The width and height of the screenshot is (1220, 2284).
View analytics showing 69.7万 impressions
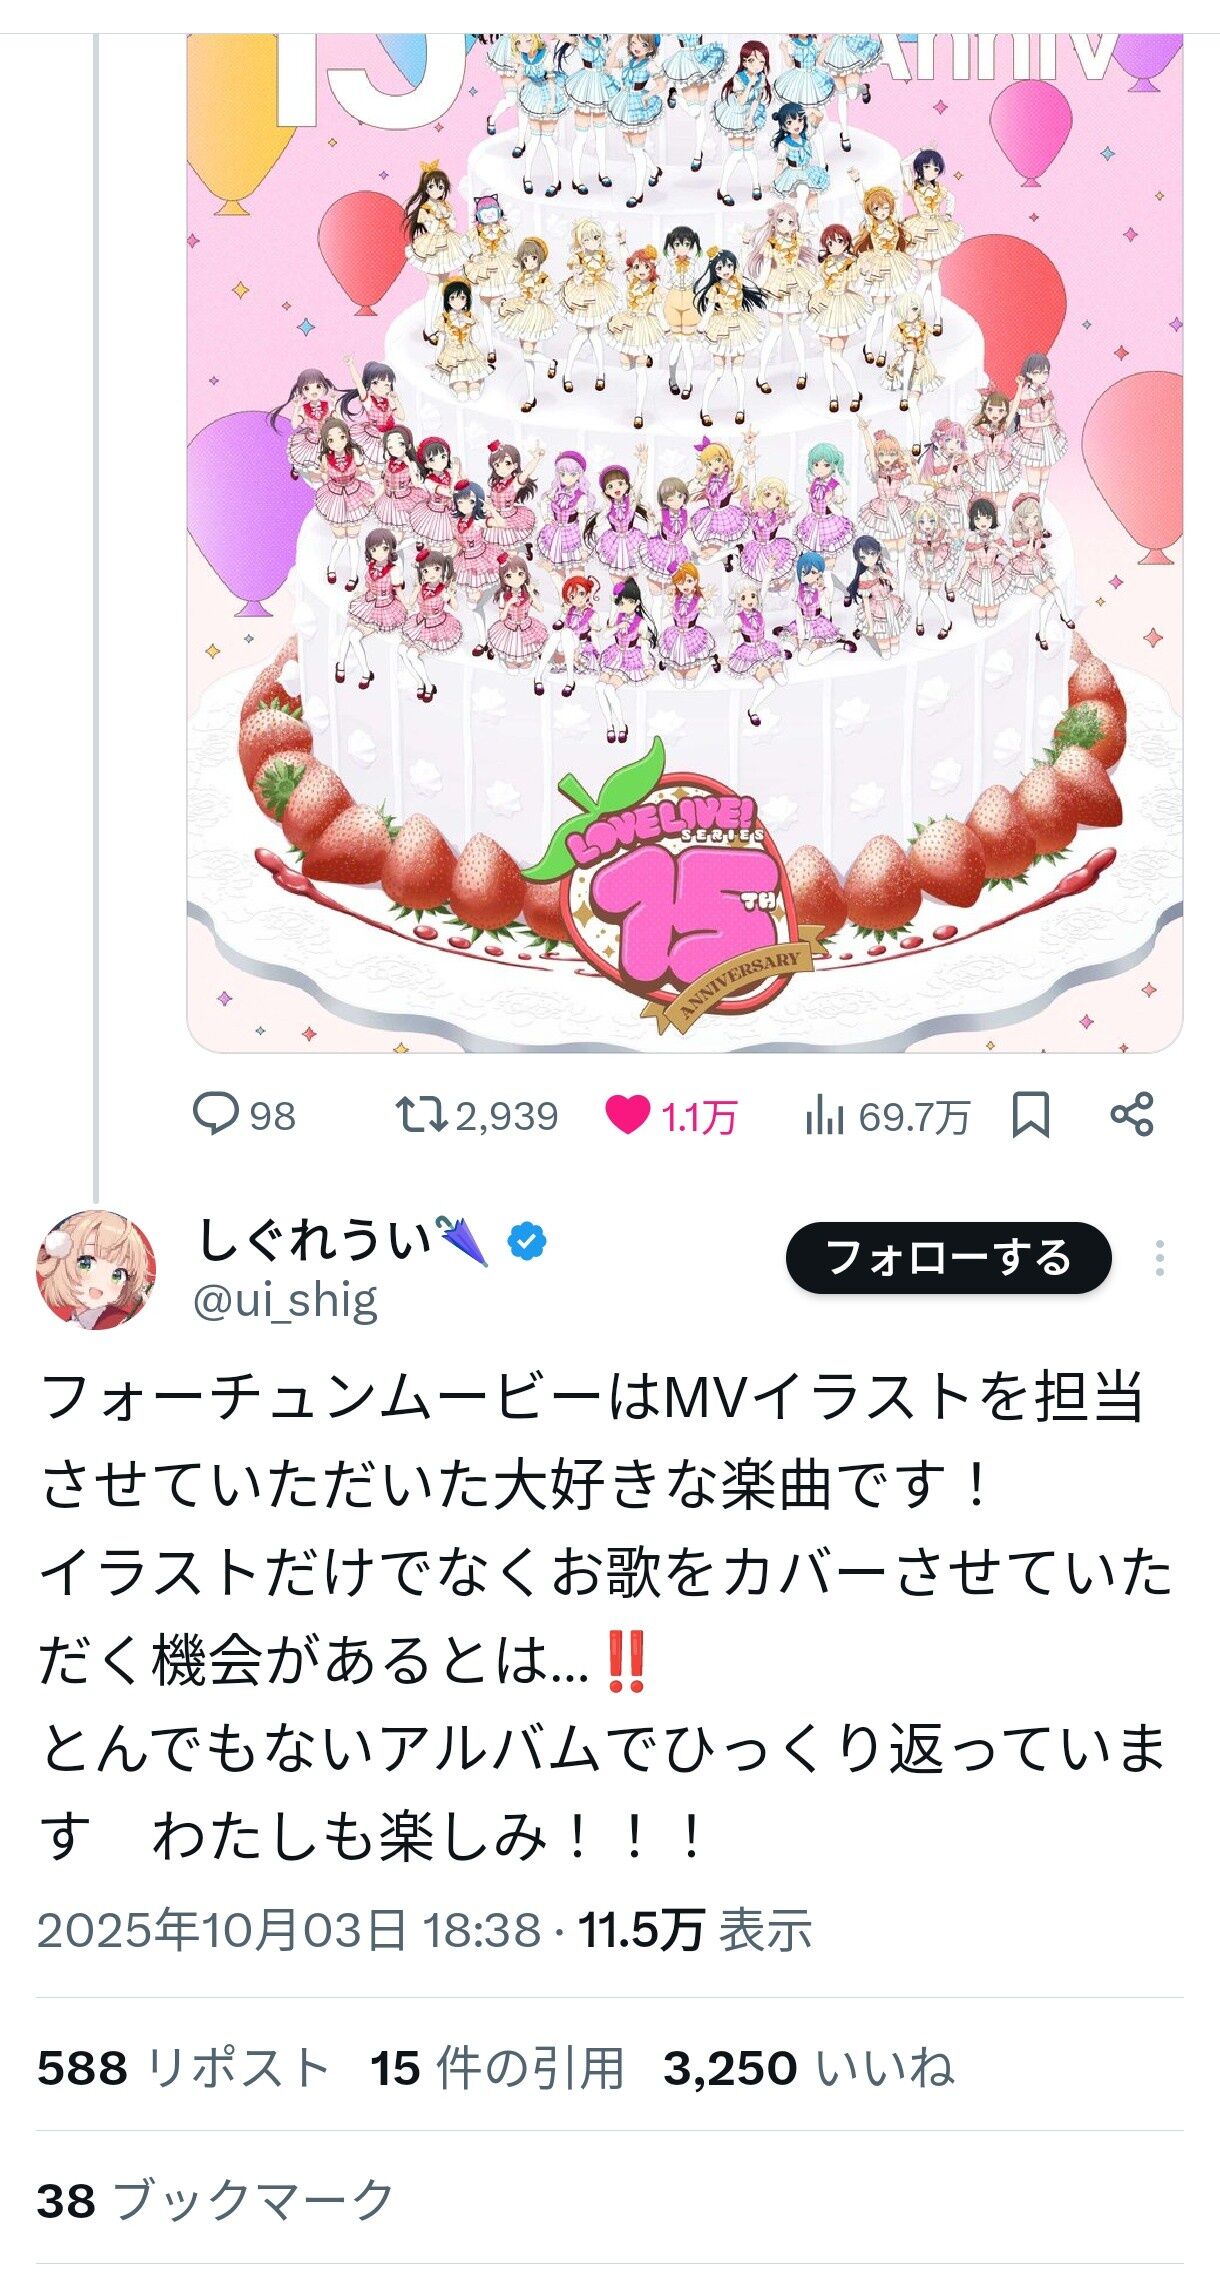886,1116
